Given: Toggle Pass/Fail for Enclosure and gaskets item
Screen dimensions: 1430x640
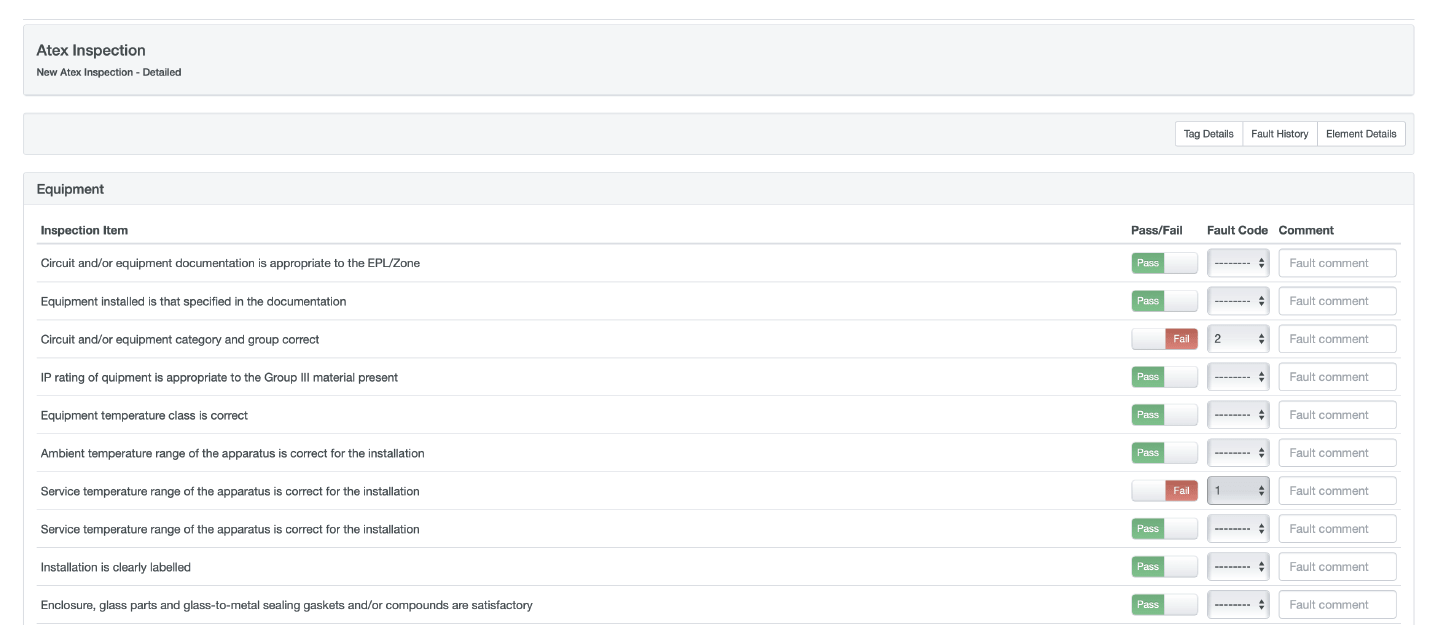Looking at the screenshot, I should point(1164,605).
